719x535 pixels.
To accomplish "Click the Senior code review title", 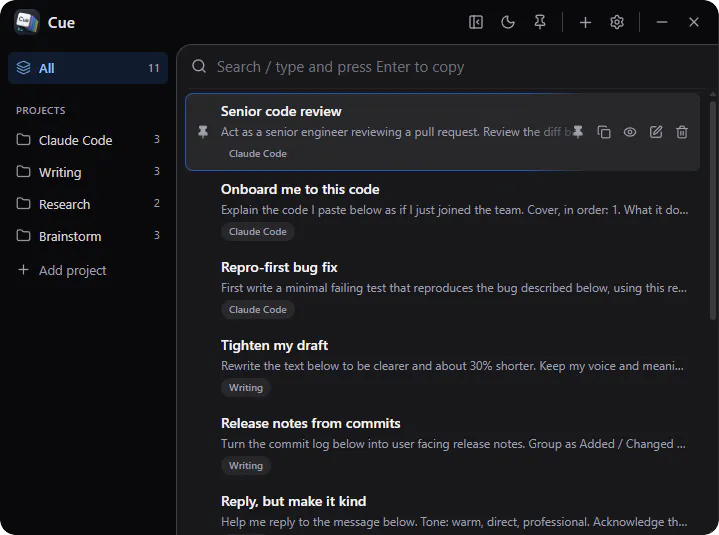I will tap(281, 111).
